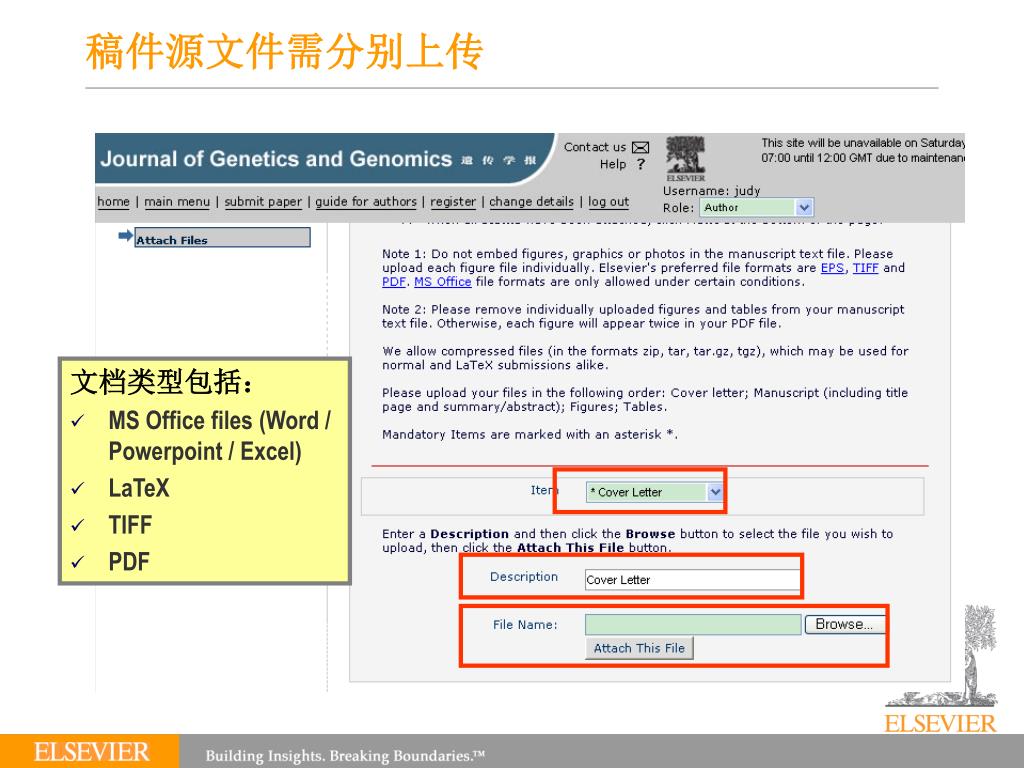
Task: Open the main menu link
Action: pos(177,201)
